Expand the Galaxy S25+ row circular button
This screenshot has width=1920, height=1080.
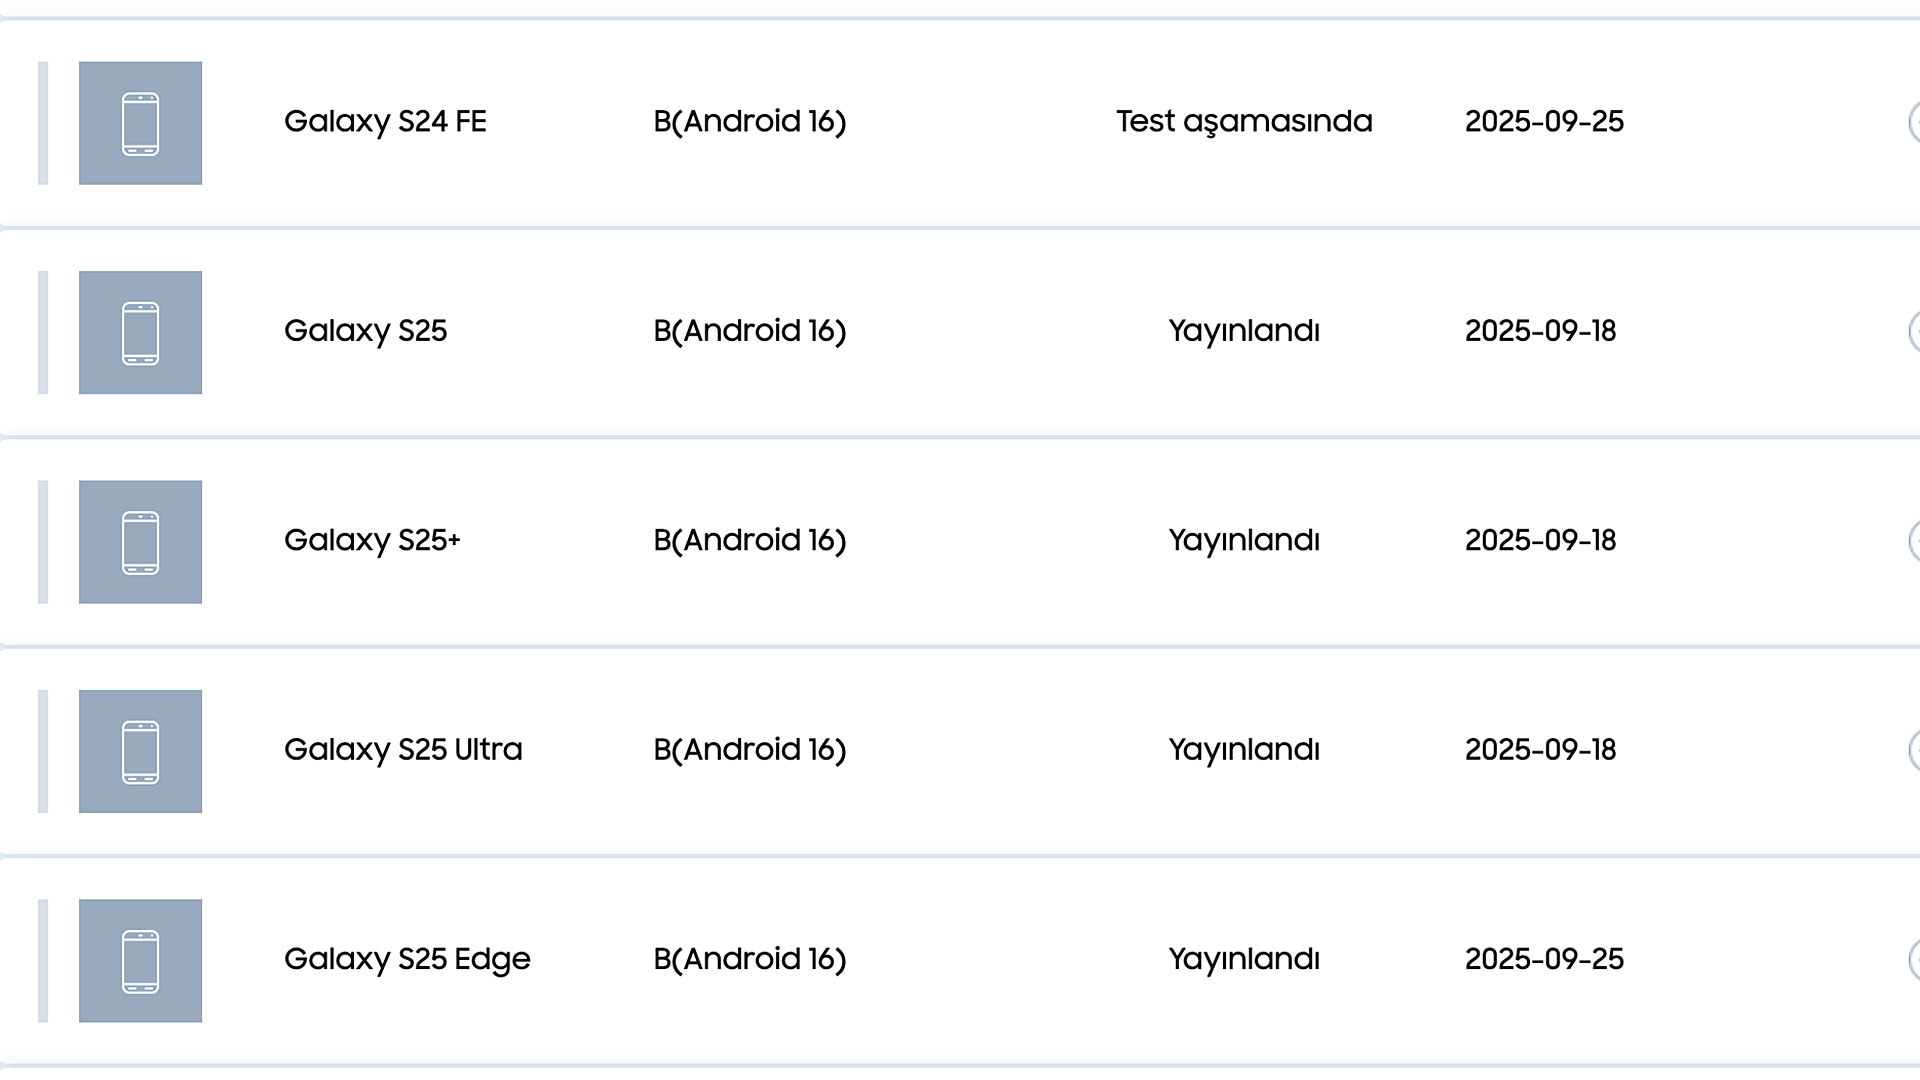1914,541
